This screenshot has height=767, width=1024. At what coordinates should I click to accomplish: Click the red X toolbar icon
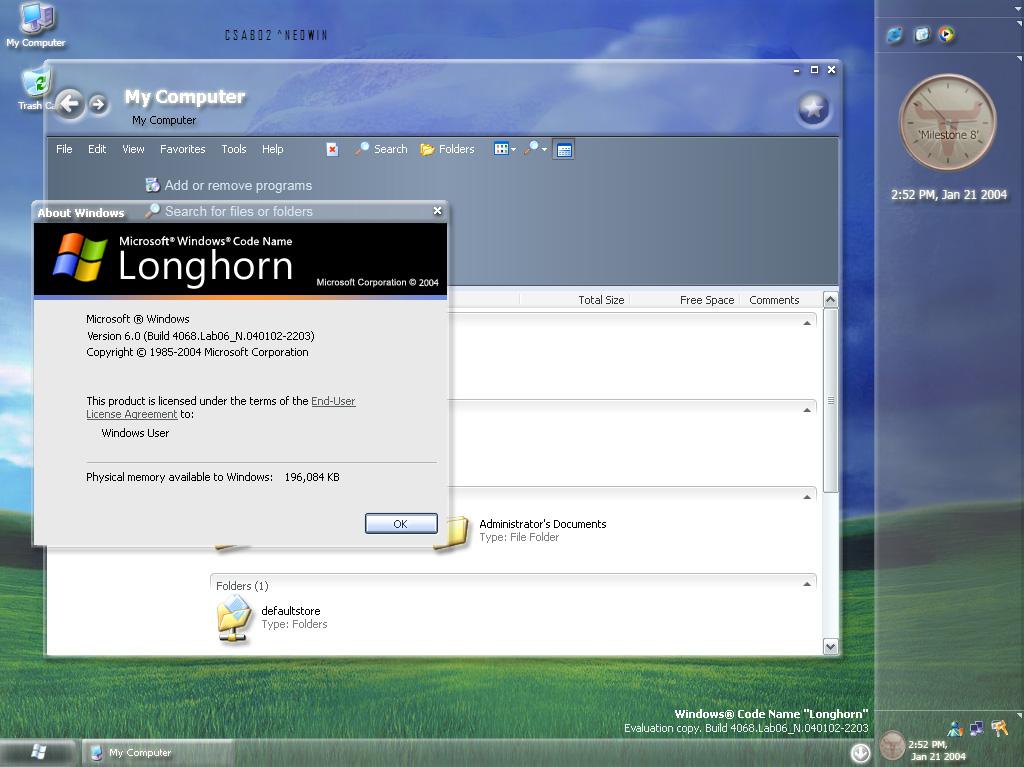click(x=332, y=149)
